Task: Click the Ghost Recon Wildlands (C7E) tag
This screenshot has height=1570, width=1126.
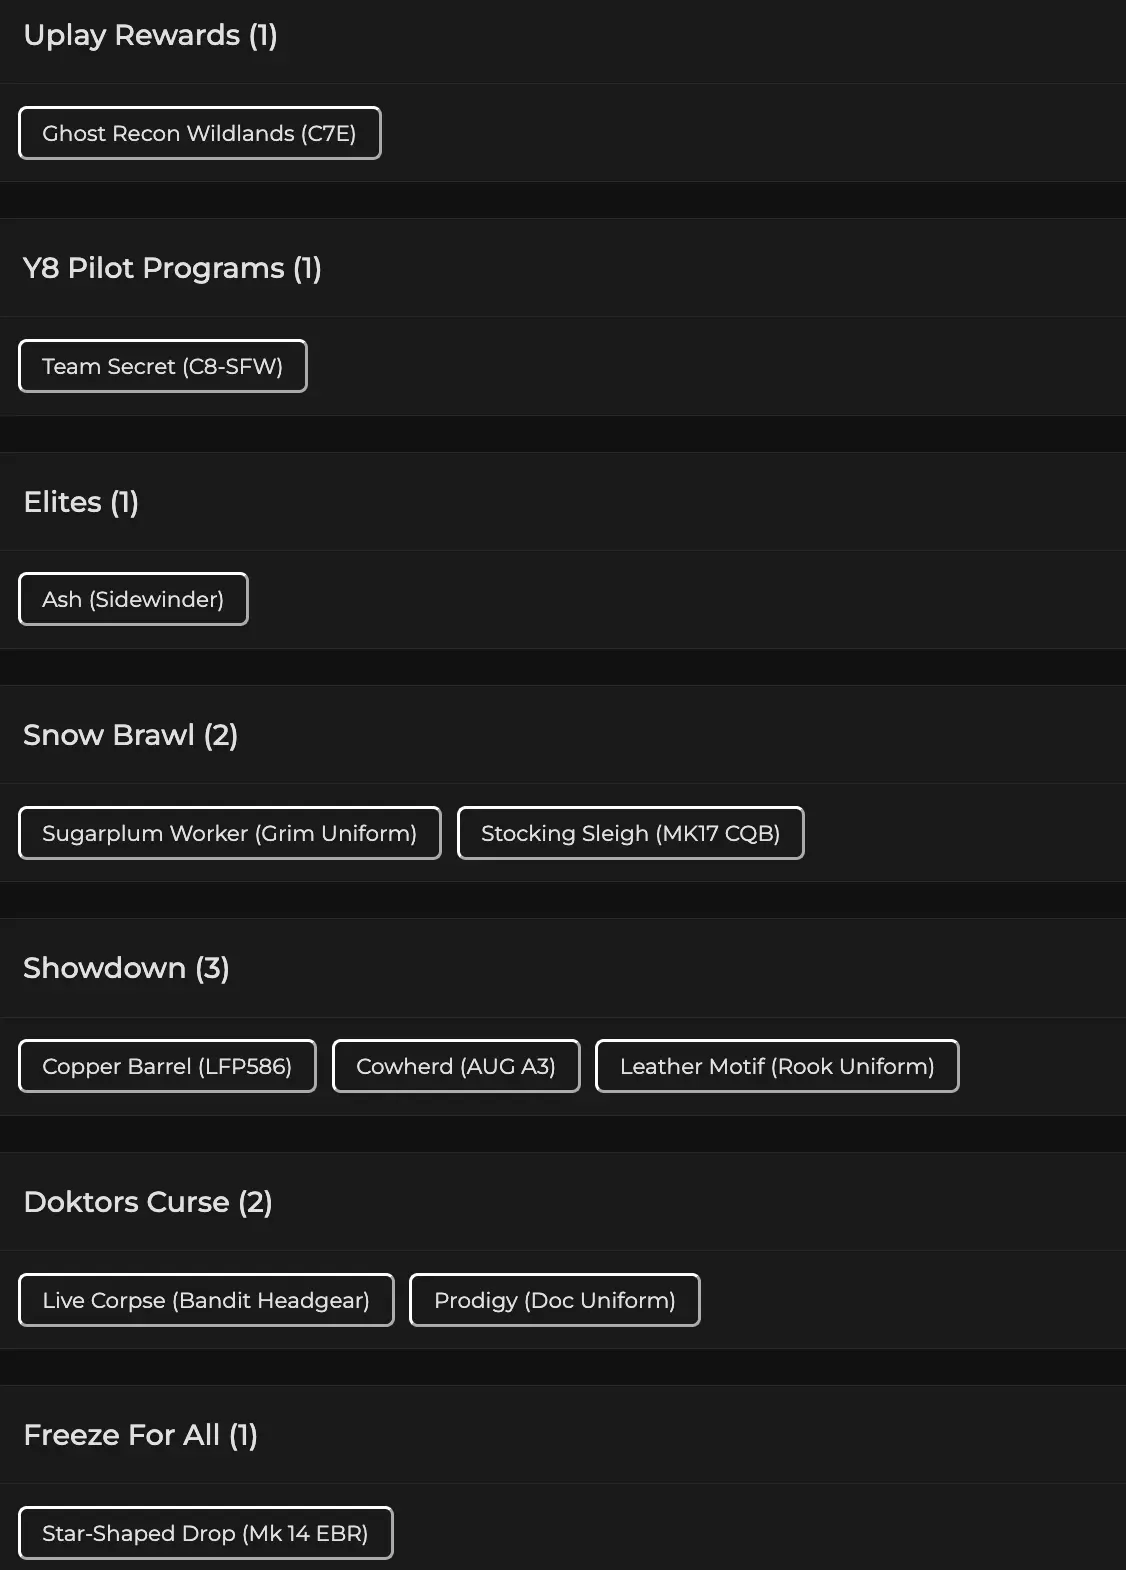Action: 199,133
